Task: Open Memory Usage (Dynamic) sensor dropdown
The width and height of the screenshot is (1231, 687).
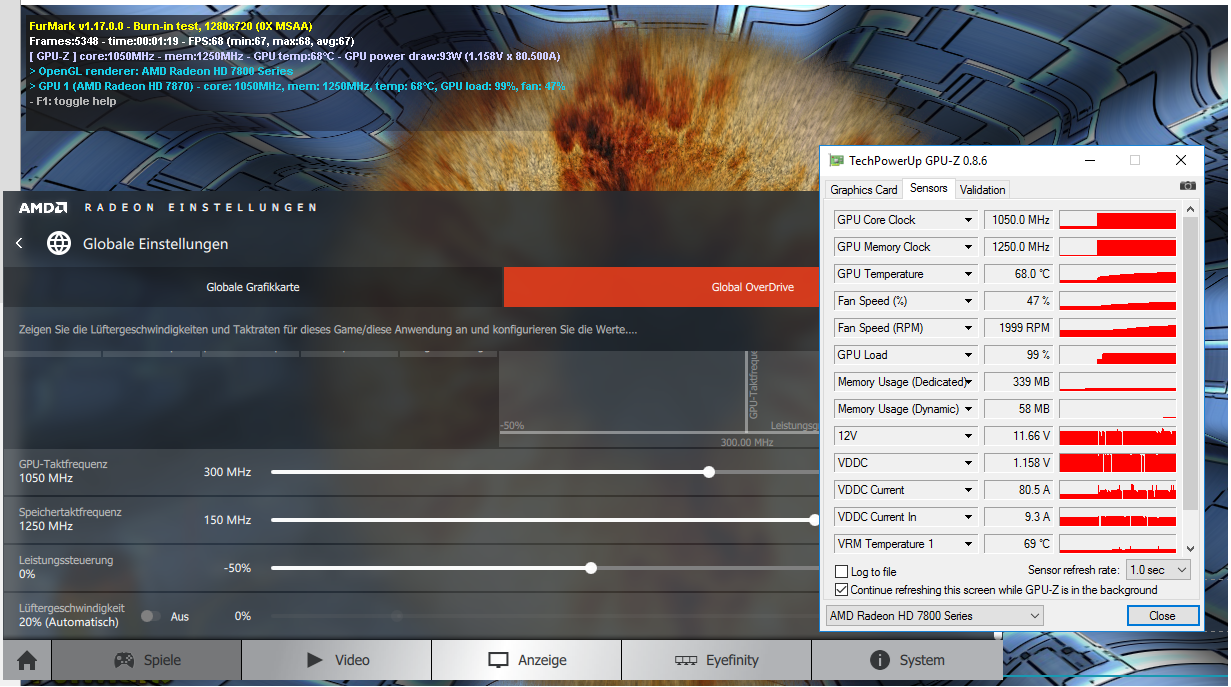Action: point(968,409)
